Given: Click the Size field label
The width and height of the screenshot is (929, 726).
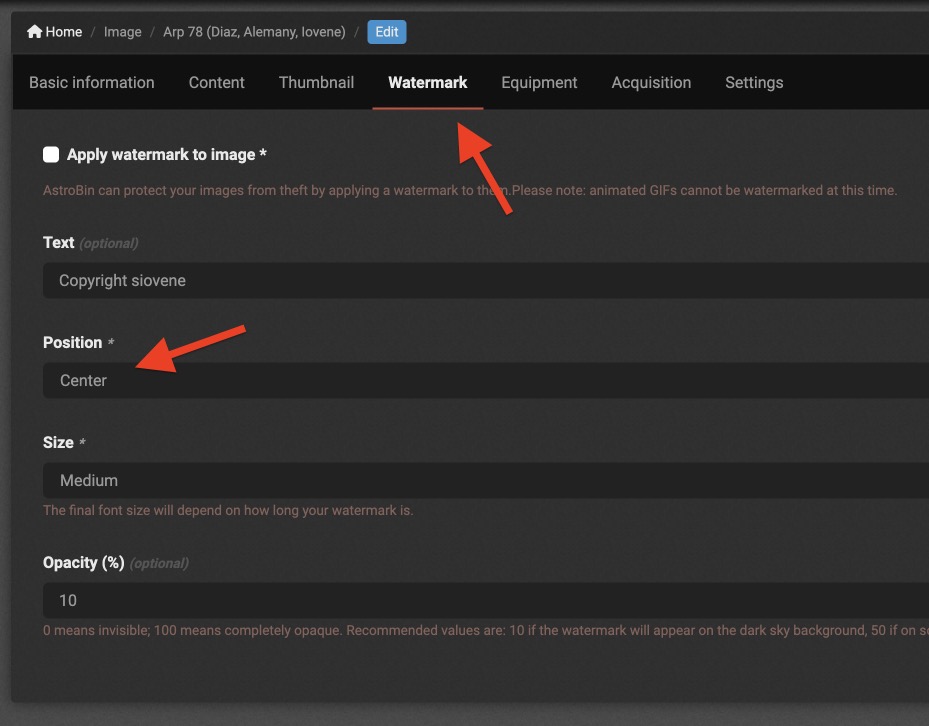Looking at the screenshot, I should tap(65, 443).
